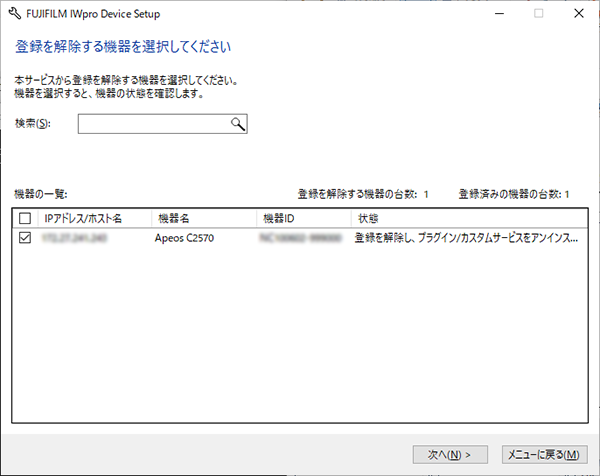Click the メニューに戻る(M) button
The image size is (600, 476).
coord(544,455)
